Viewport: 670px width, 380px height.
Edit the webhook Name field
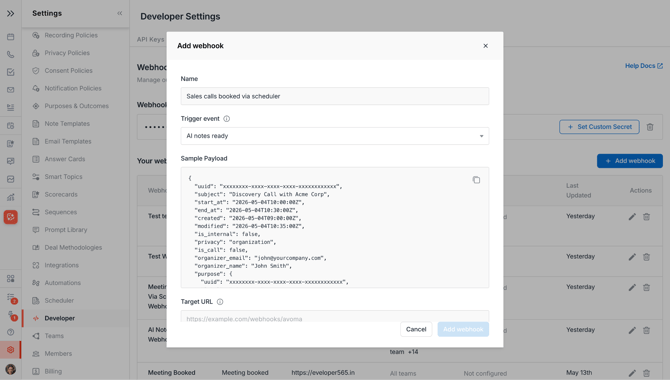pyautogui.click(x=335, y=96)
